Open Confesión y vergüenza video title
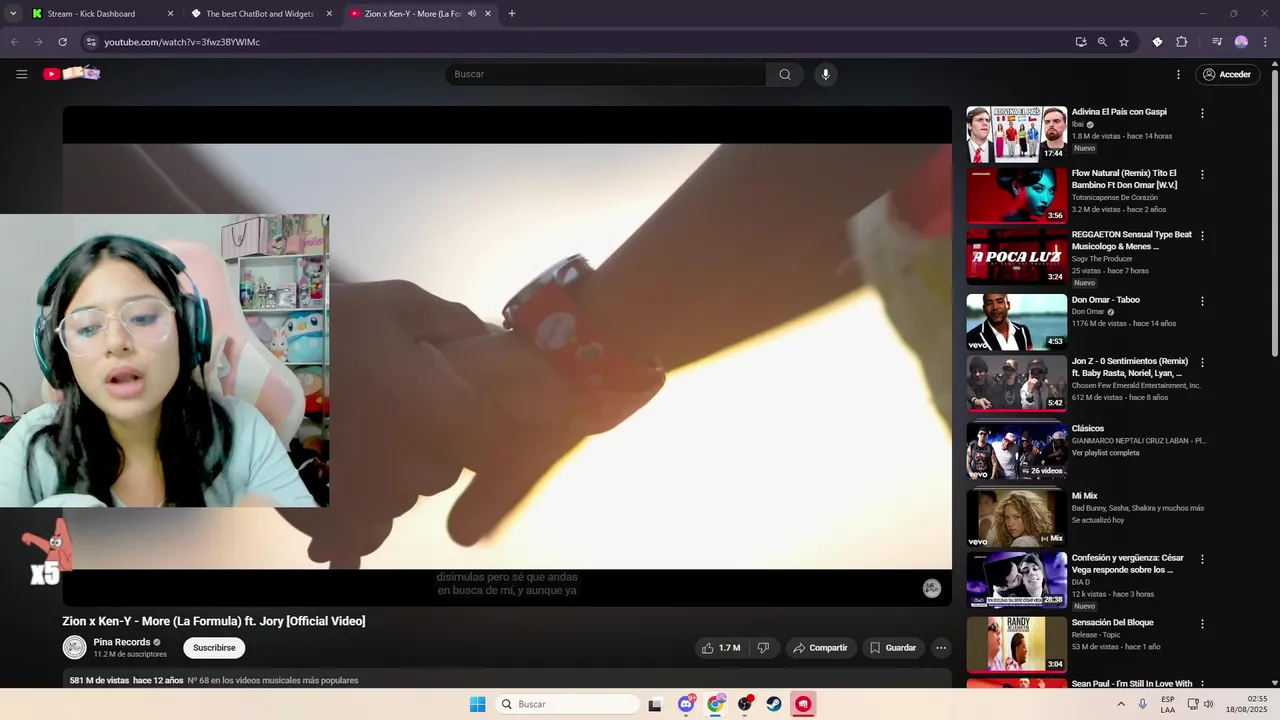Viewport: 1280px width, 720px height. pos(1128,564)
